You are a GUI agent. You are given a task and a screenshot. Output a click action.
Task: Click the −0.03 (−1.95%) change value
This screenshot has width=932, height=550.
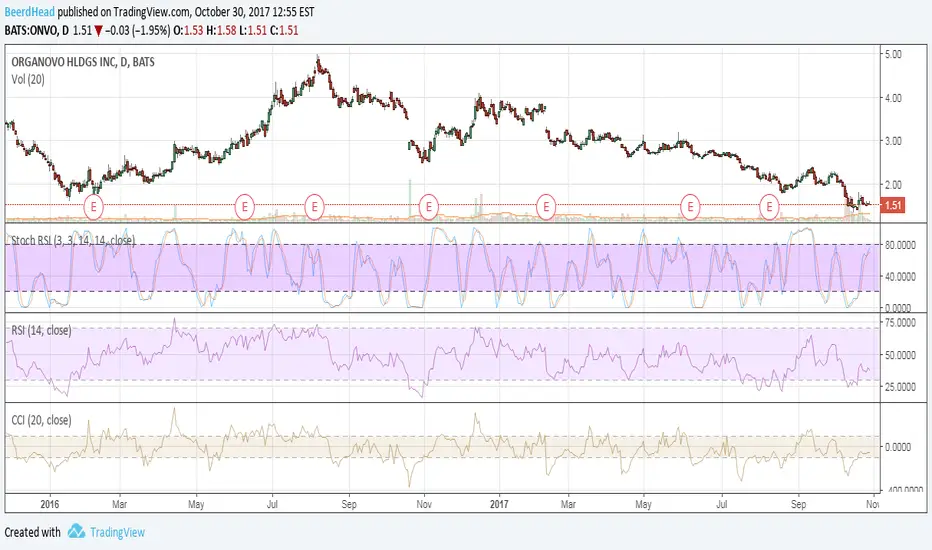pyautogui.click(x=138, y=30)
